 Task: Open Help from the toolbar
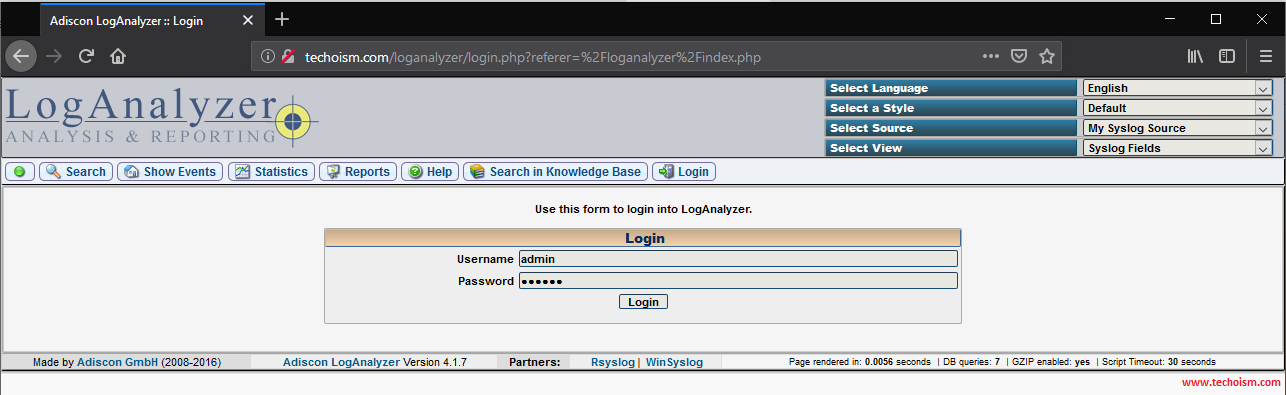pyautogui.click(x=430, y=172)
